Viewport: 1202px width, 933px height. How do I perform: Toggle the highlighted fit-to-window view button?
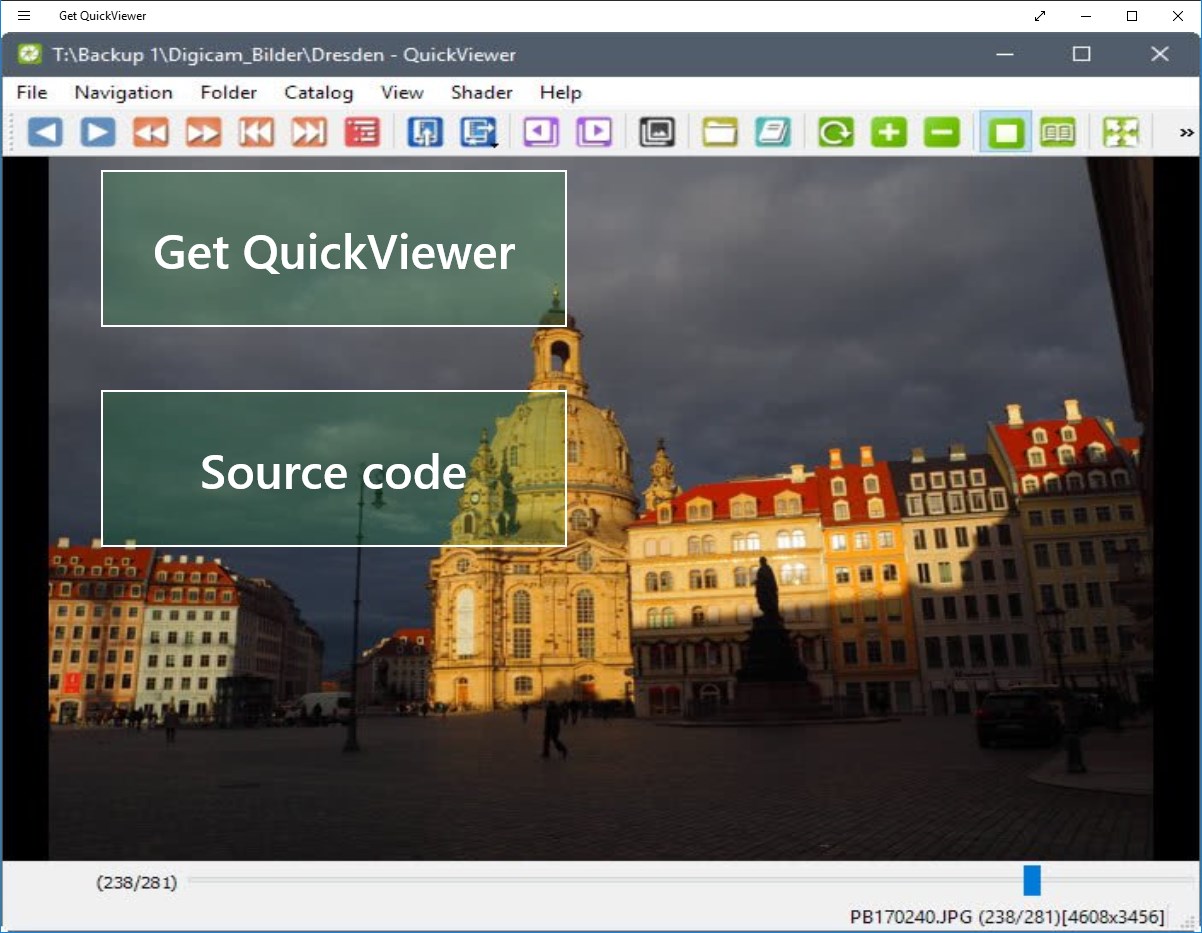[x=1006, y=132]
